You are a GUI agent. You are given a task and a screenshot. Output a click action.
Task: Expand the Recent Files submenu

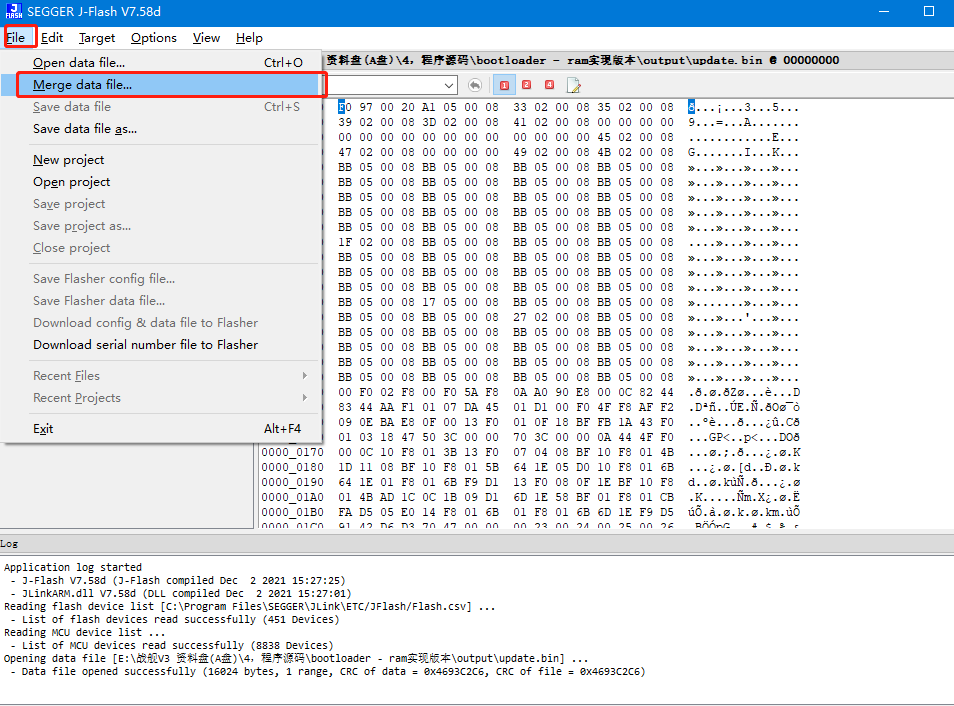(x=170, y=376)
